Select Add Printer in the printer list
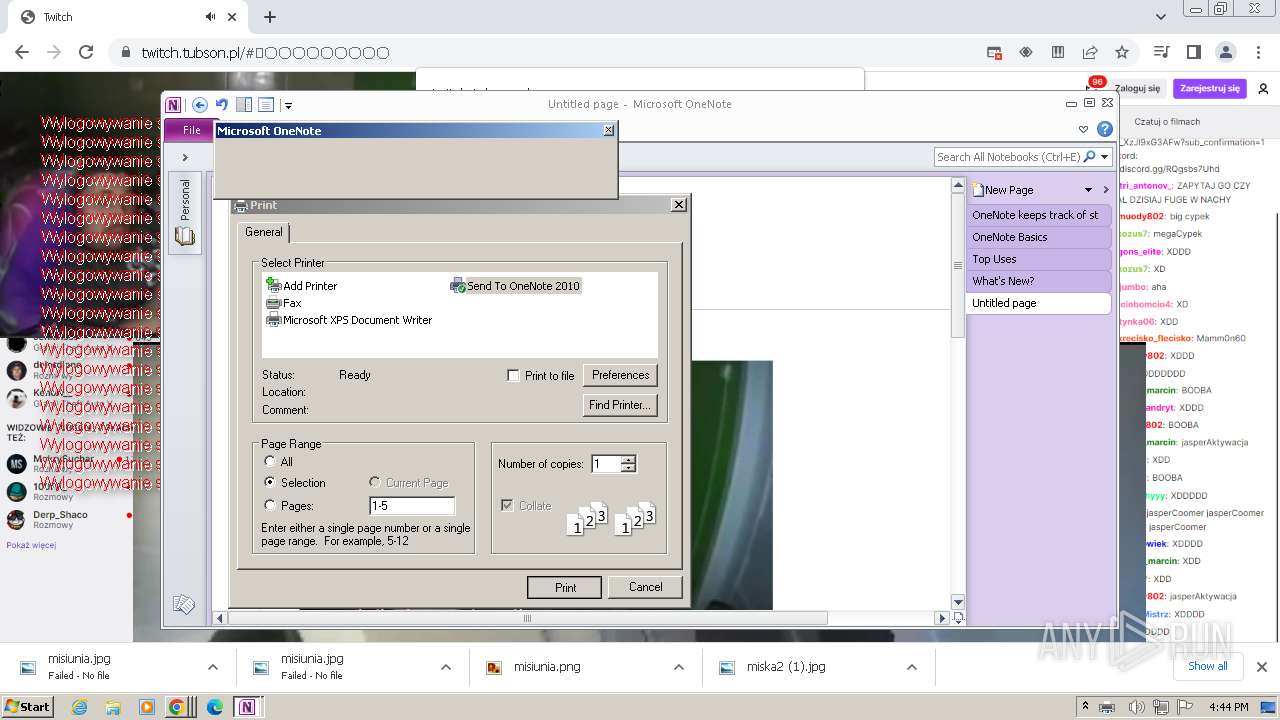The height and width of the screenshot is (720, 1280). tap(302, 286)
